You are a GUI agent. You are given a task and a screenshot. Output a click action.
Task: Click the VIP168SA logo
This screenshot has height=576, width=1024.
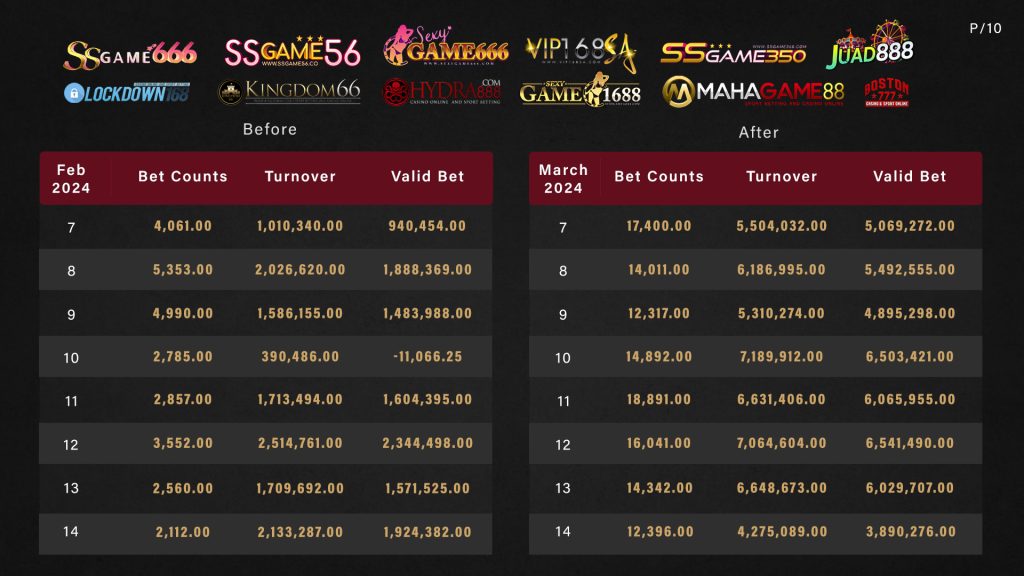pyautogui.click(x=581, y=53)
